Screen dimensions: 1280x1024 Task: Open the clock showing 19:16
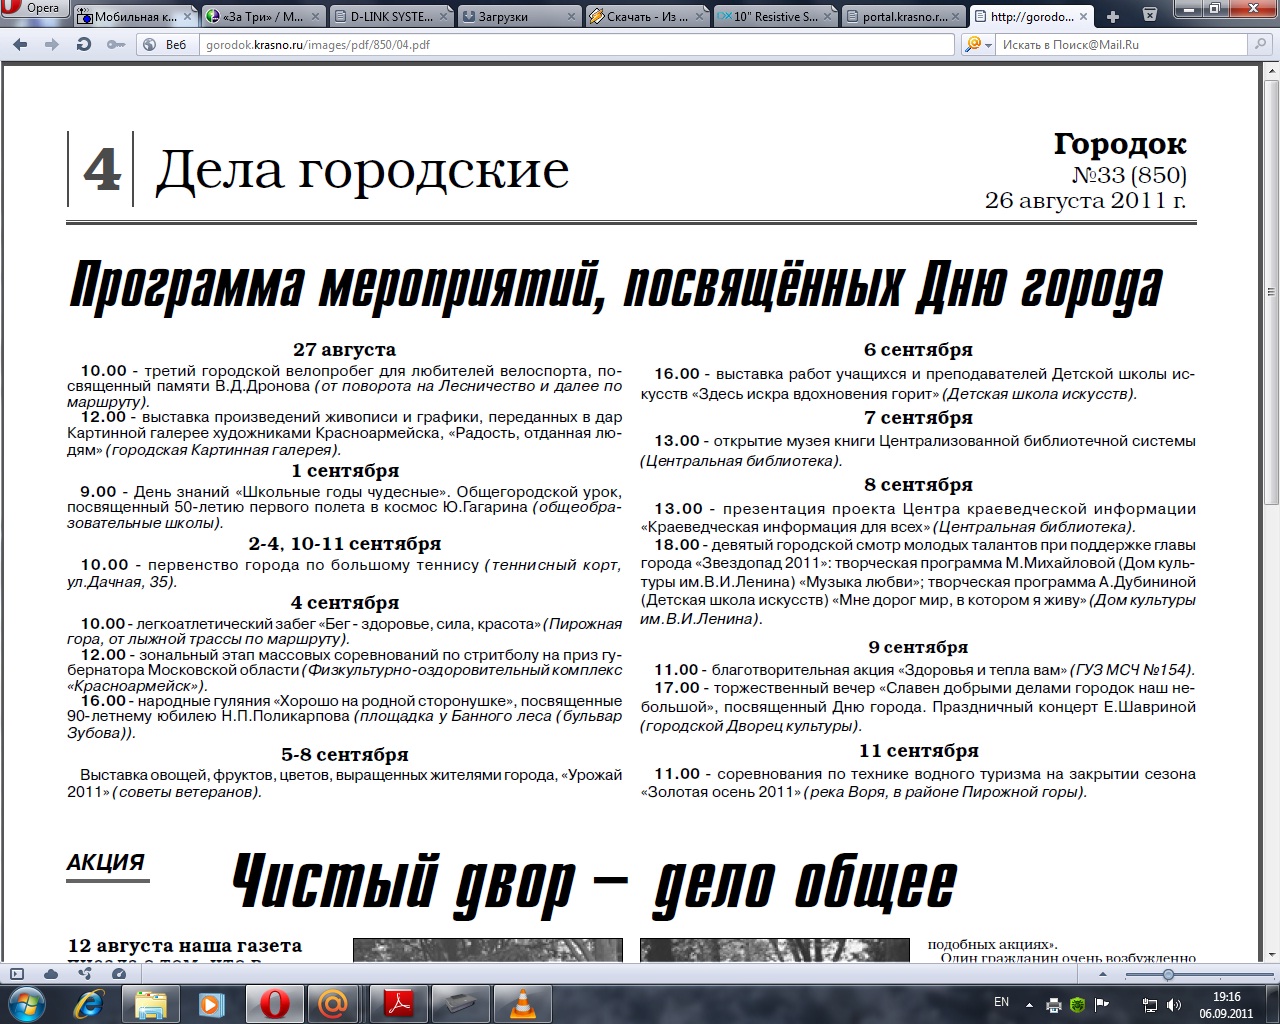tap(1226, 1004)
